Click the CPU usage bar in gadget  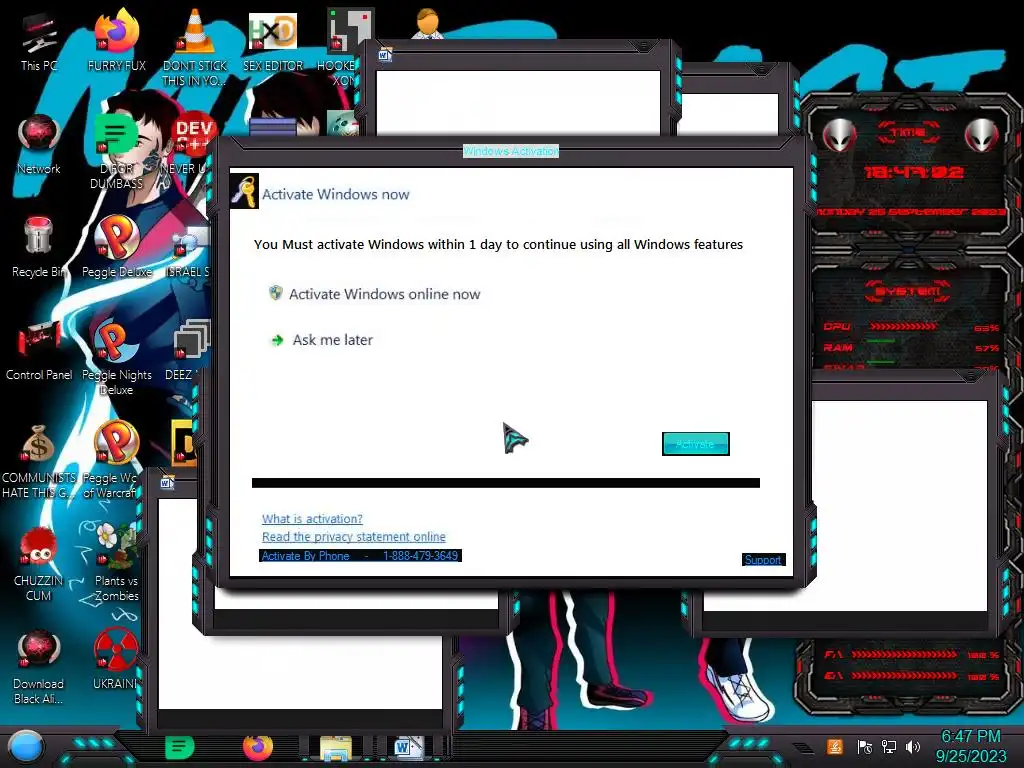[904, 327]
